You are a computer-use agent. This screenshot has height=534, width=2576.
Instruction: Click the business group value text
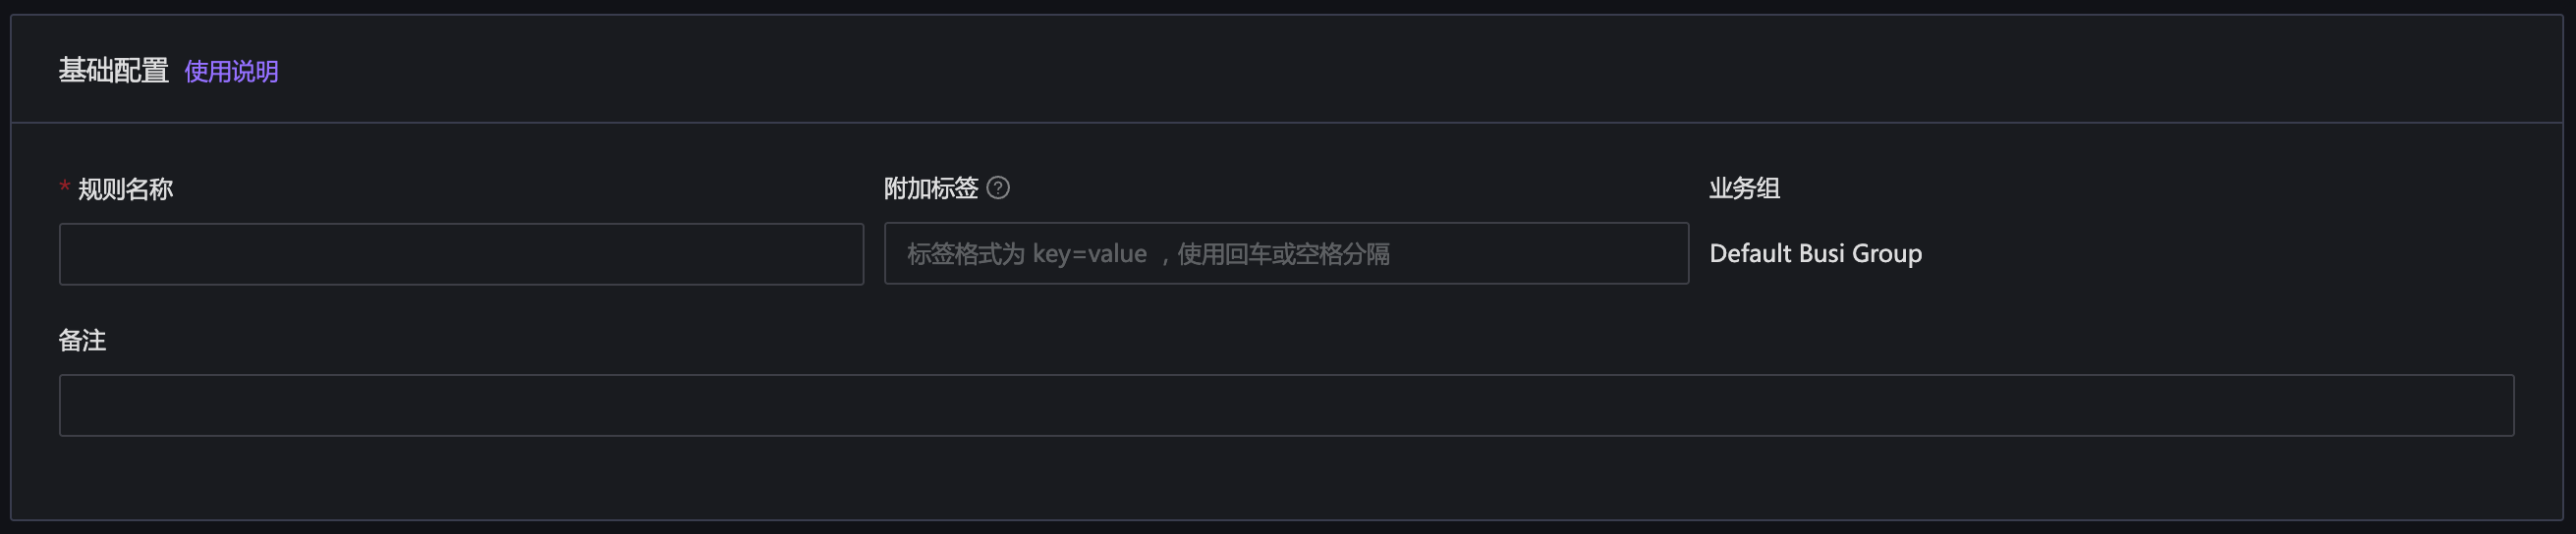[x=1815, y=254]
